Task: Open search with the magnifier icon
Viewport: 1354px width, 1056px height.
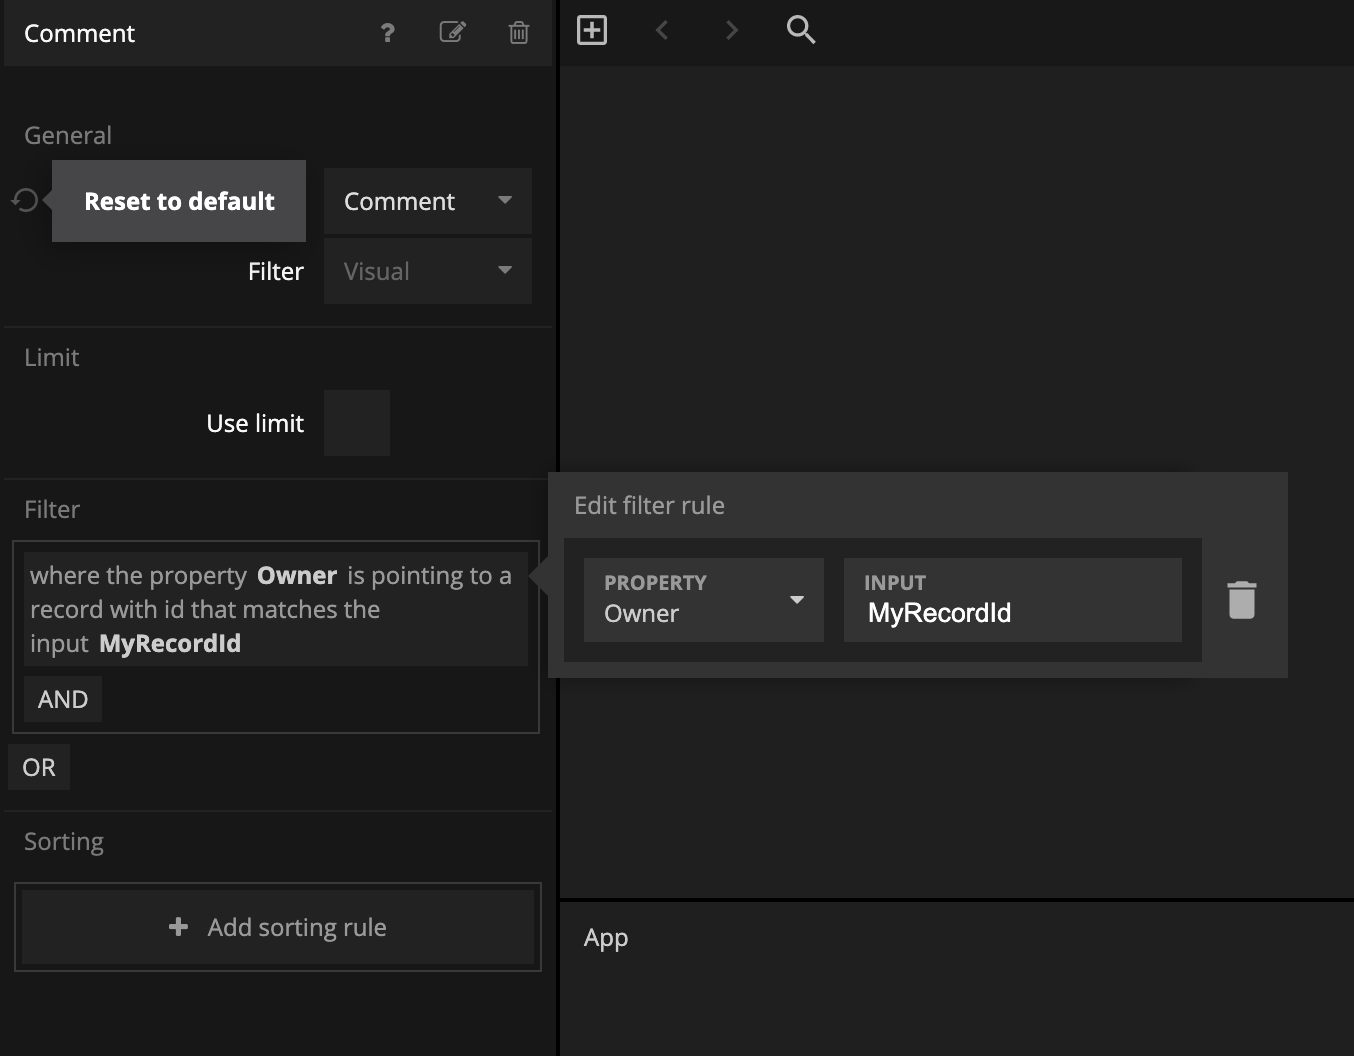Action: (801, 30)
